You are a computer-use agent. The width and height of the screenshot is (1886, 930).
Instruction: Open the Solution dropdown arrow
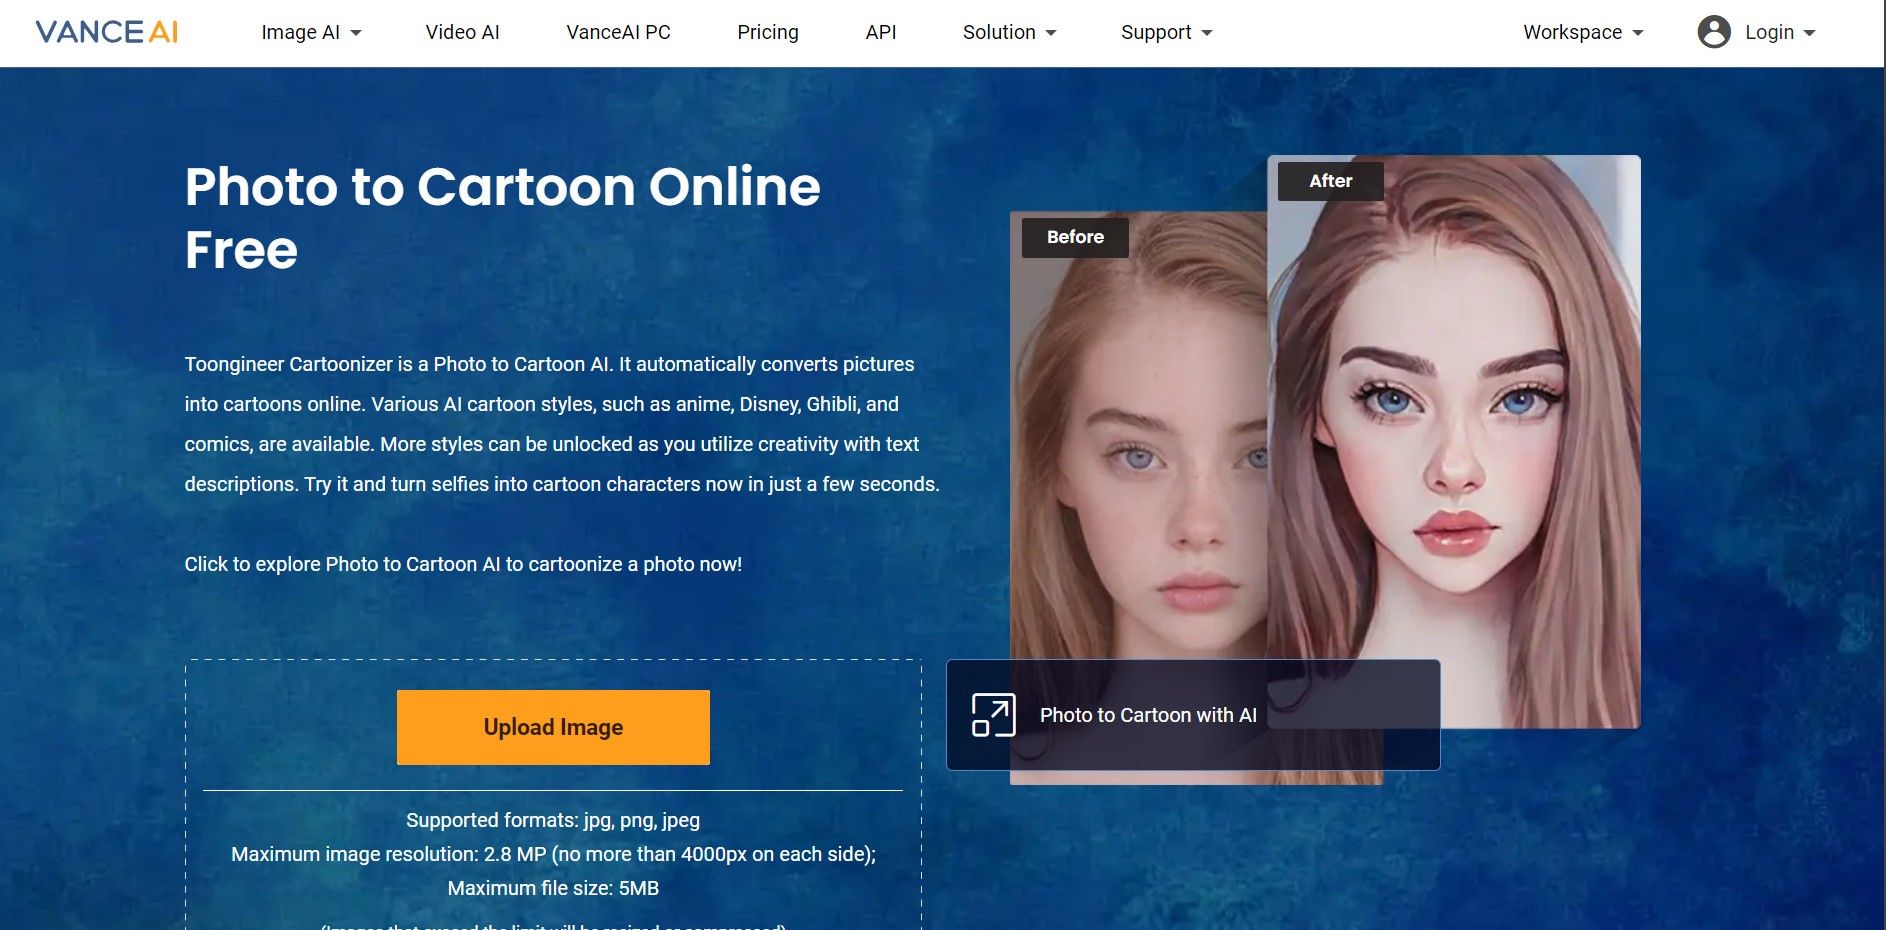coord(1051,33)
